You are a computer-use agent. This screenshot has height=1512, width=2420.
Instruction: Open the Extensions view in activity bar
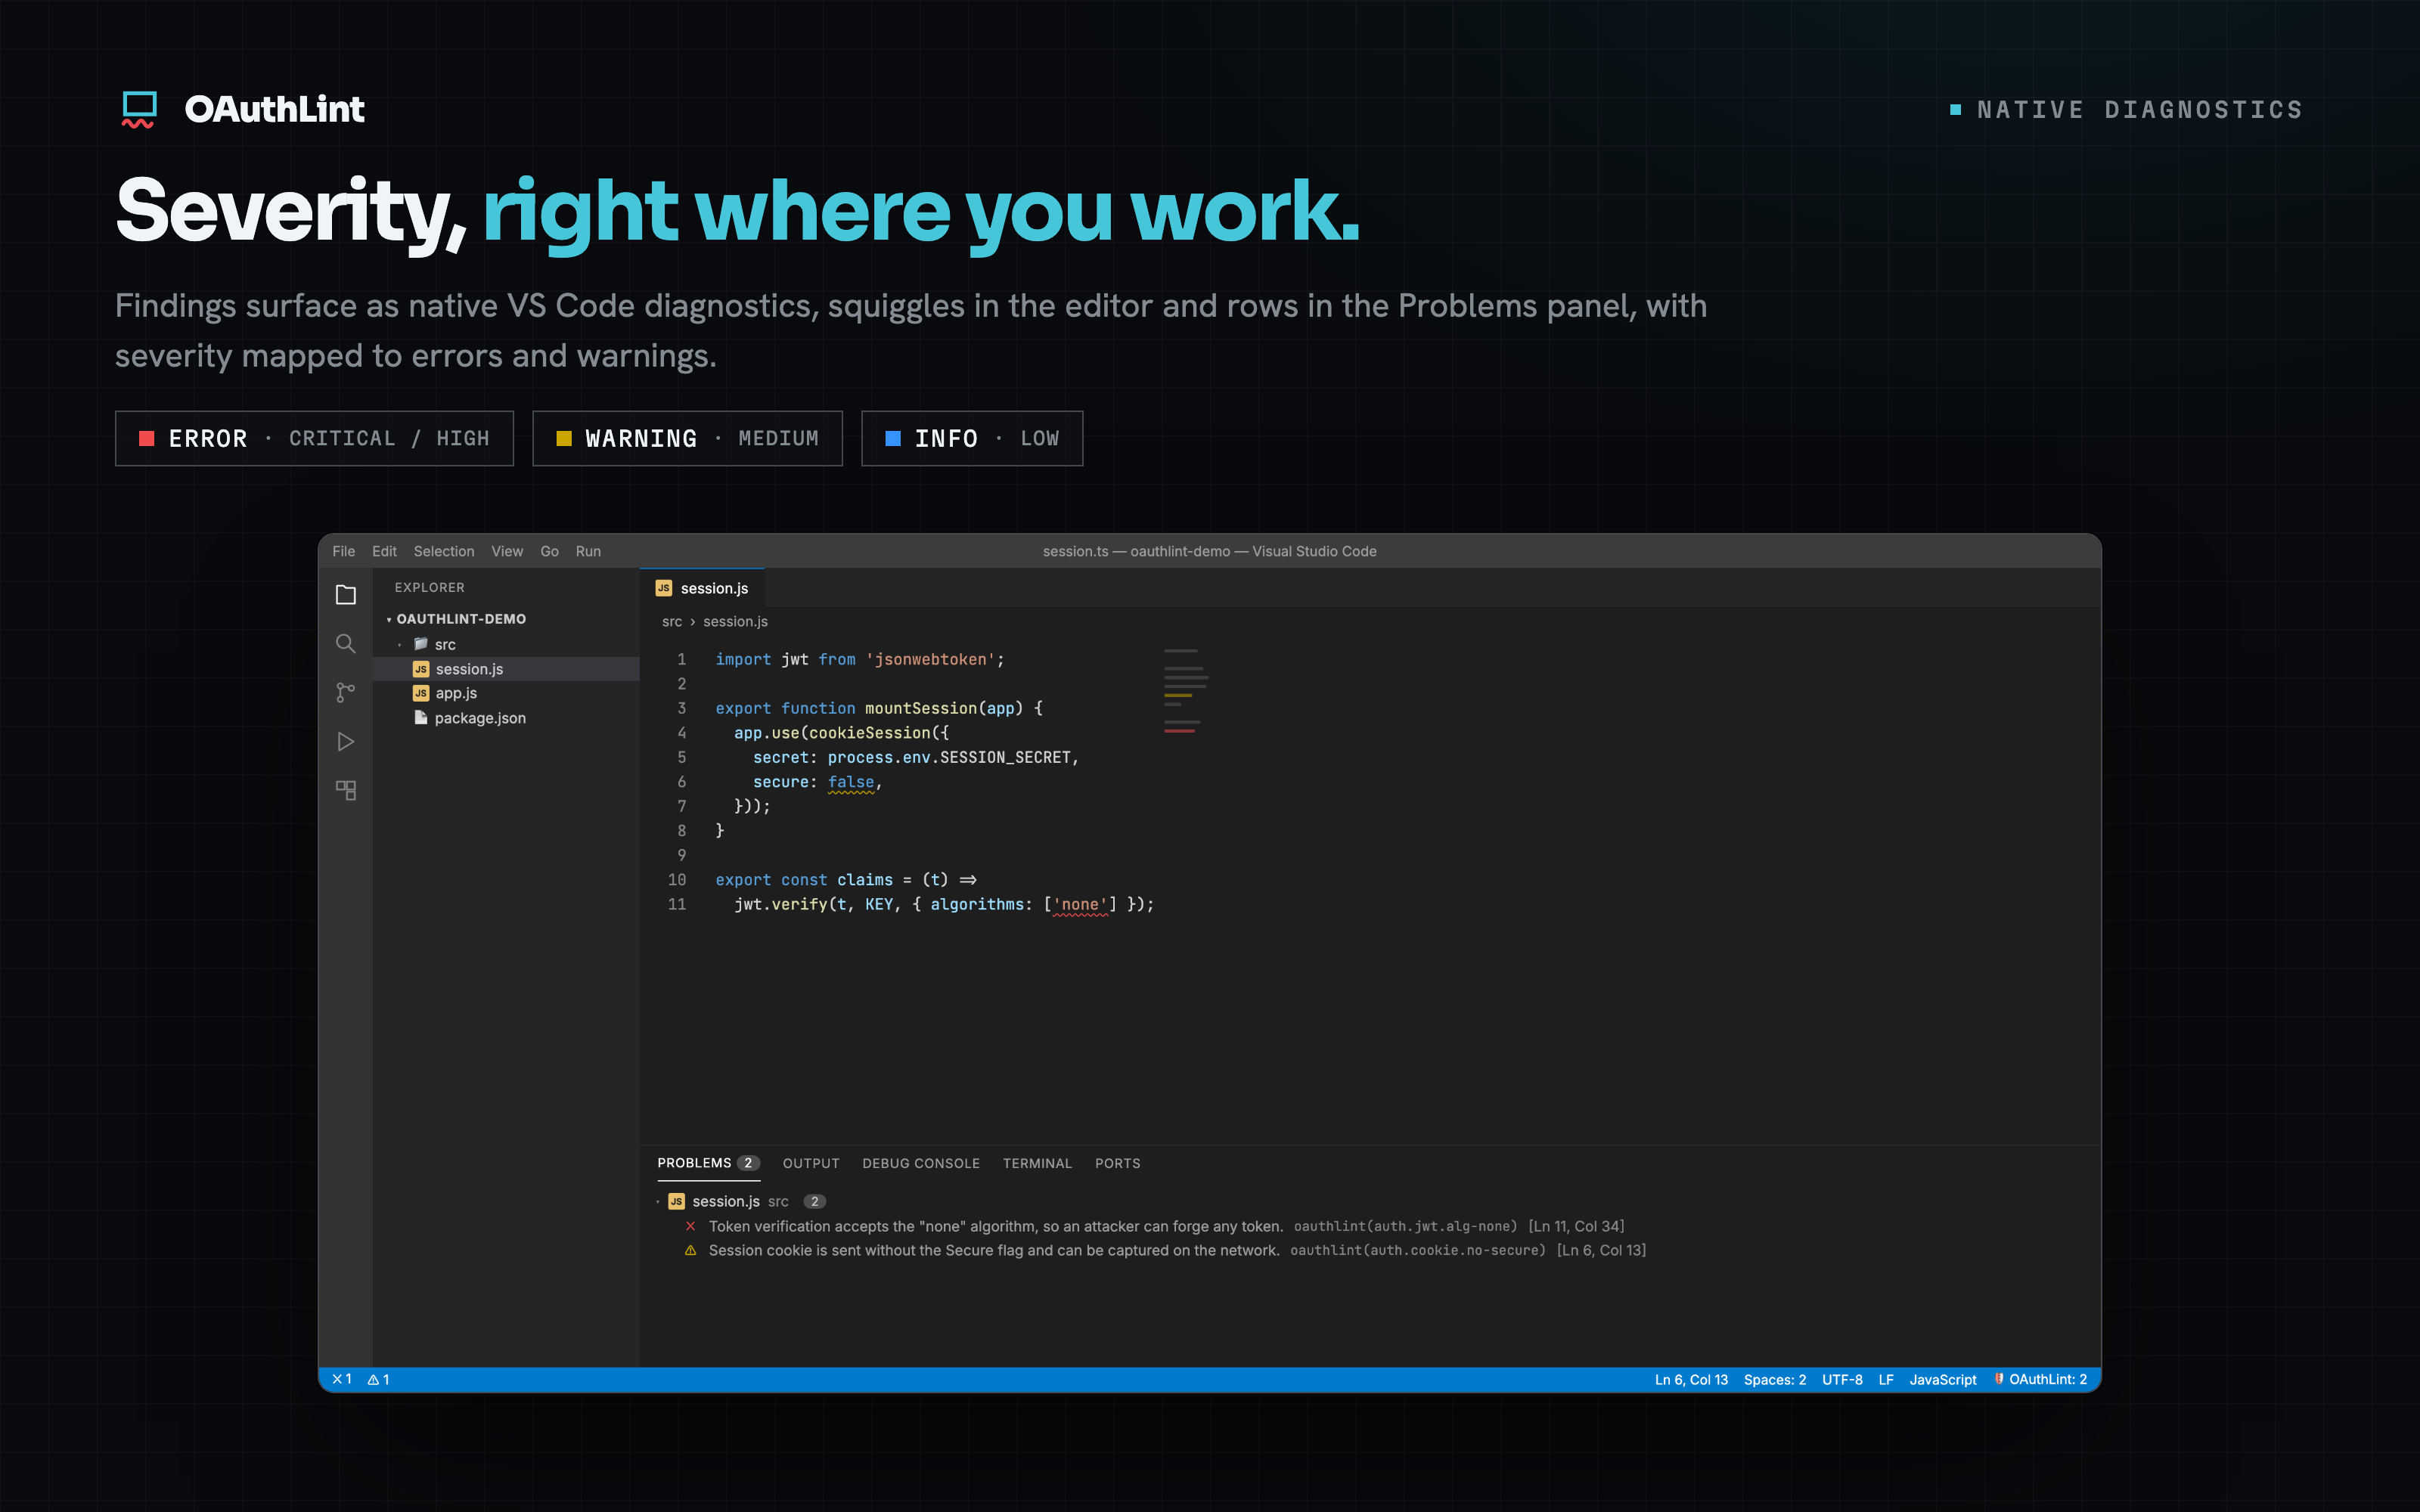346,790
